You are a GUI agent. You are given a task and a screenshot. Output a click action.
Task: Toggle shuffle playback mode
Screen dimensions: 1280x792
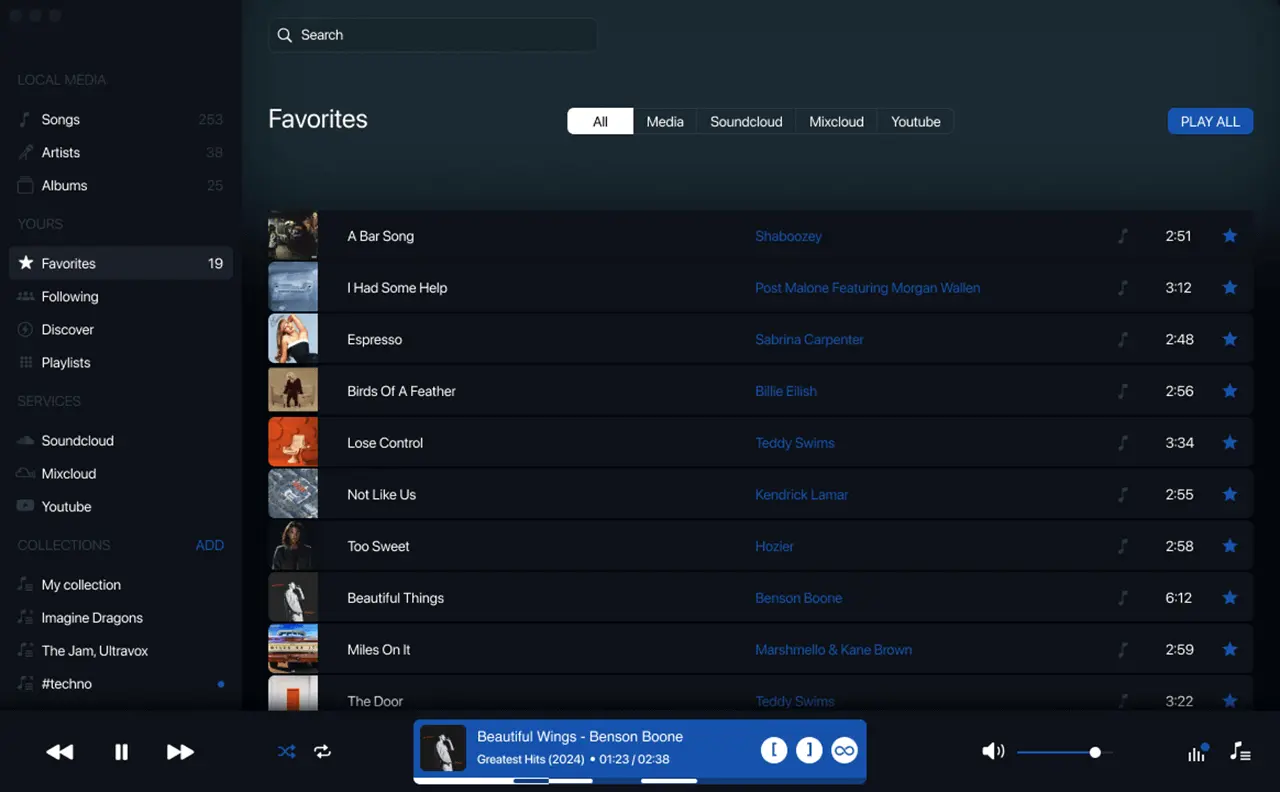point(287,752)
